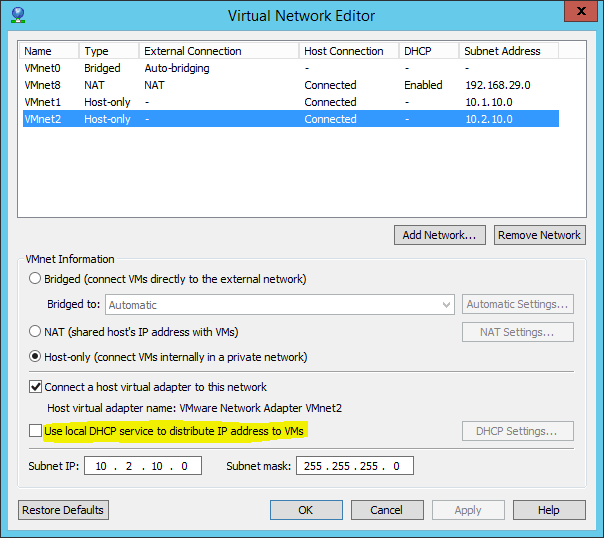
Task: Click the Remove Network button
Action: tap(540, 235)
